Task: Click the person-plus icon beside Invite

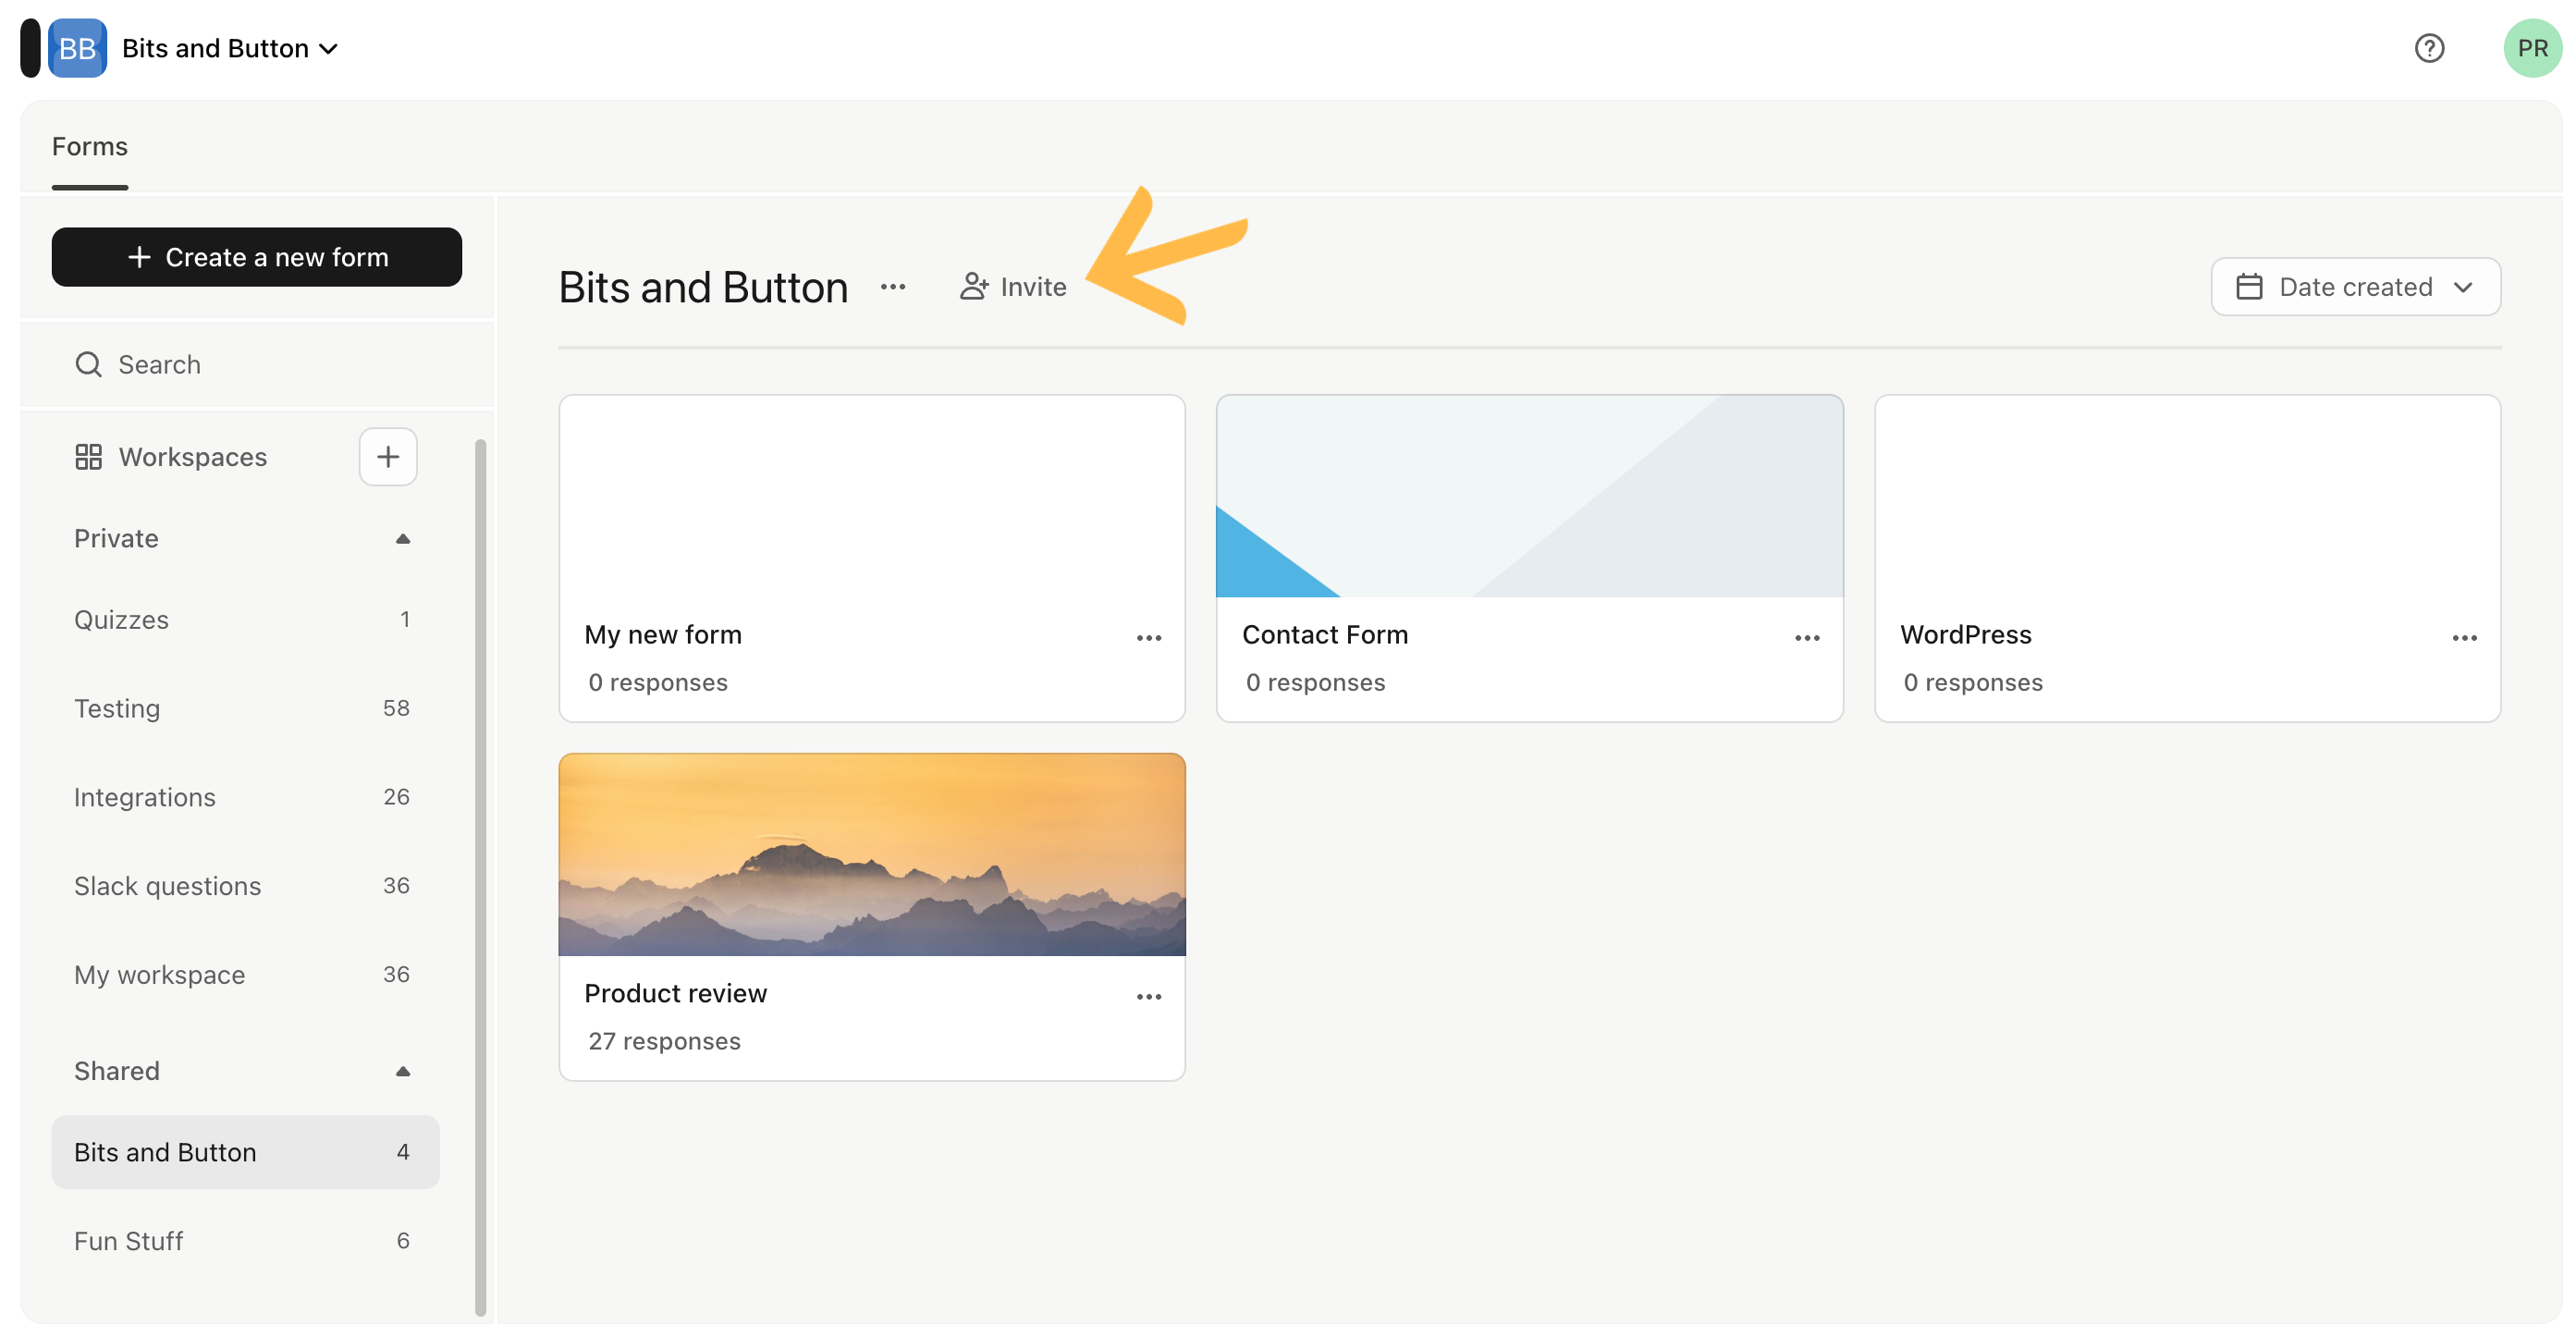Action: click(974, 287)
